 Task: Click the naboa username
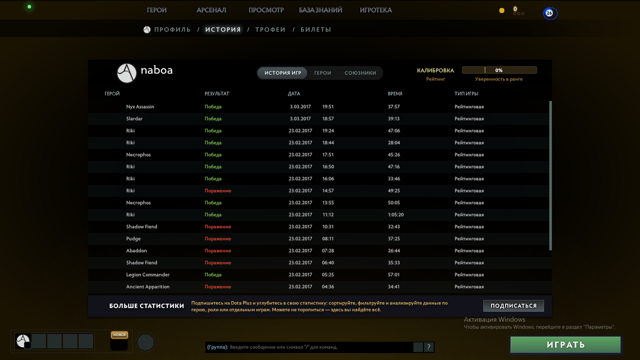(156, 70)
